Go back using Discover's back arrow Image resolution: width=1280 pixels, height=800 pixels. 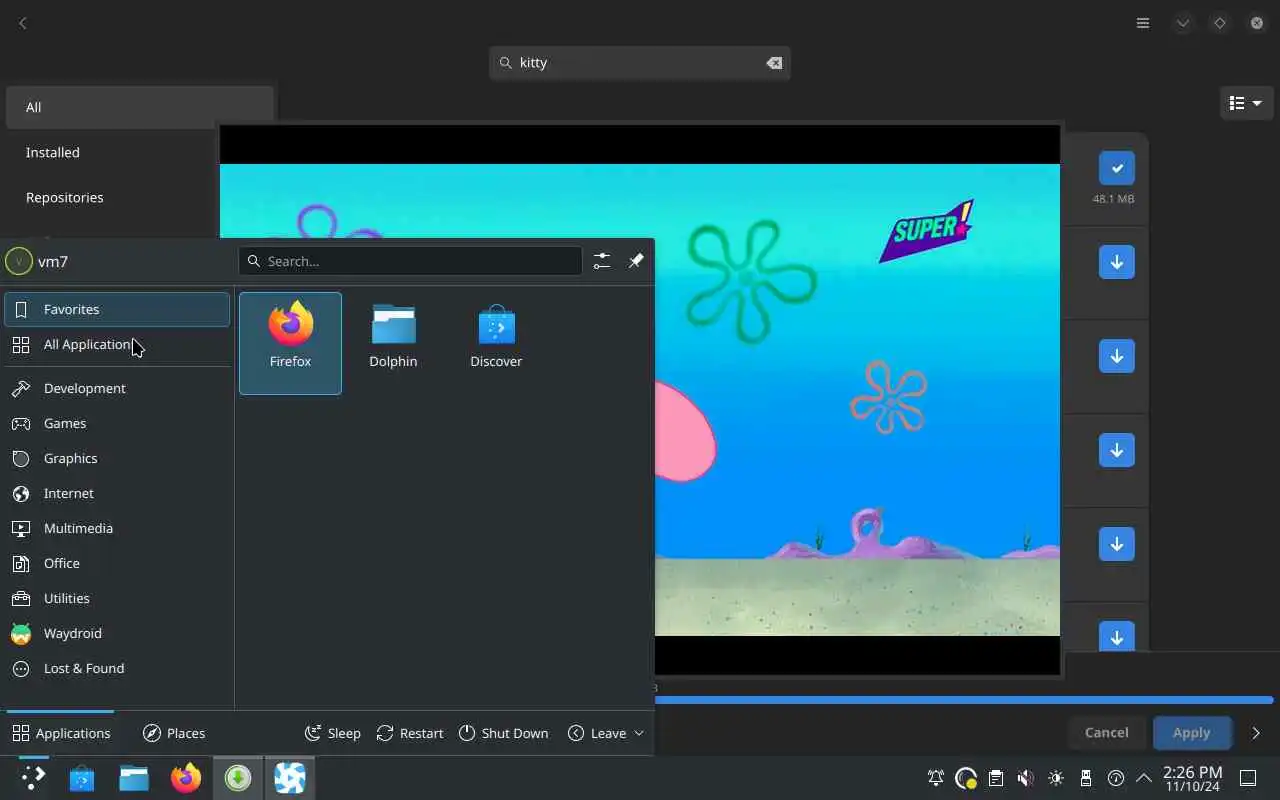tap(23, 23)
